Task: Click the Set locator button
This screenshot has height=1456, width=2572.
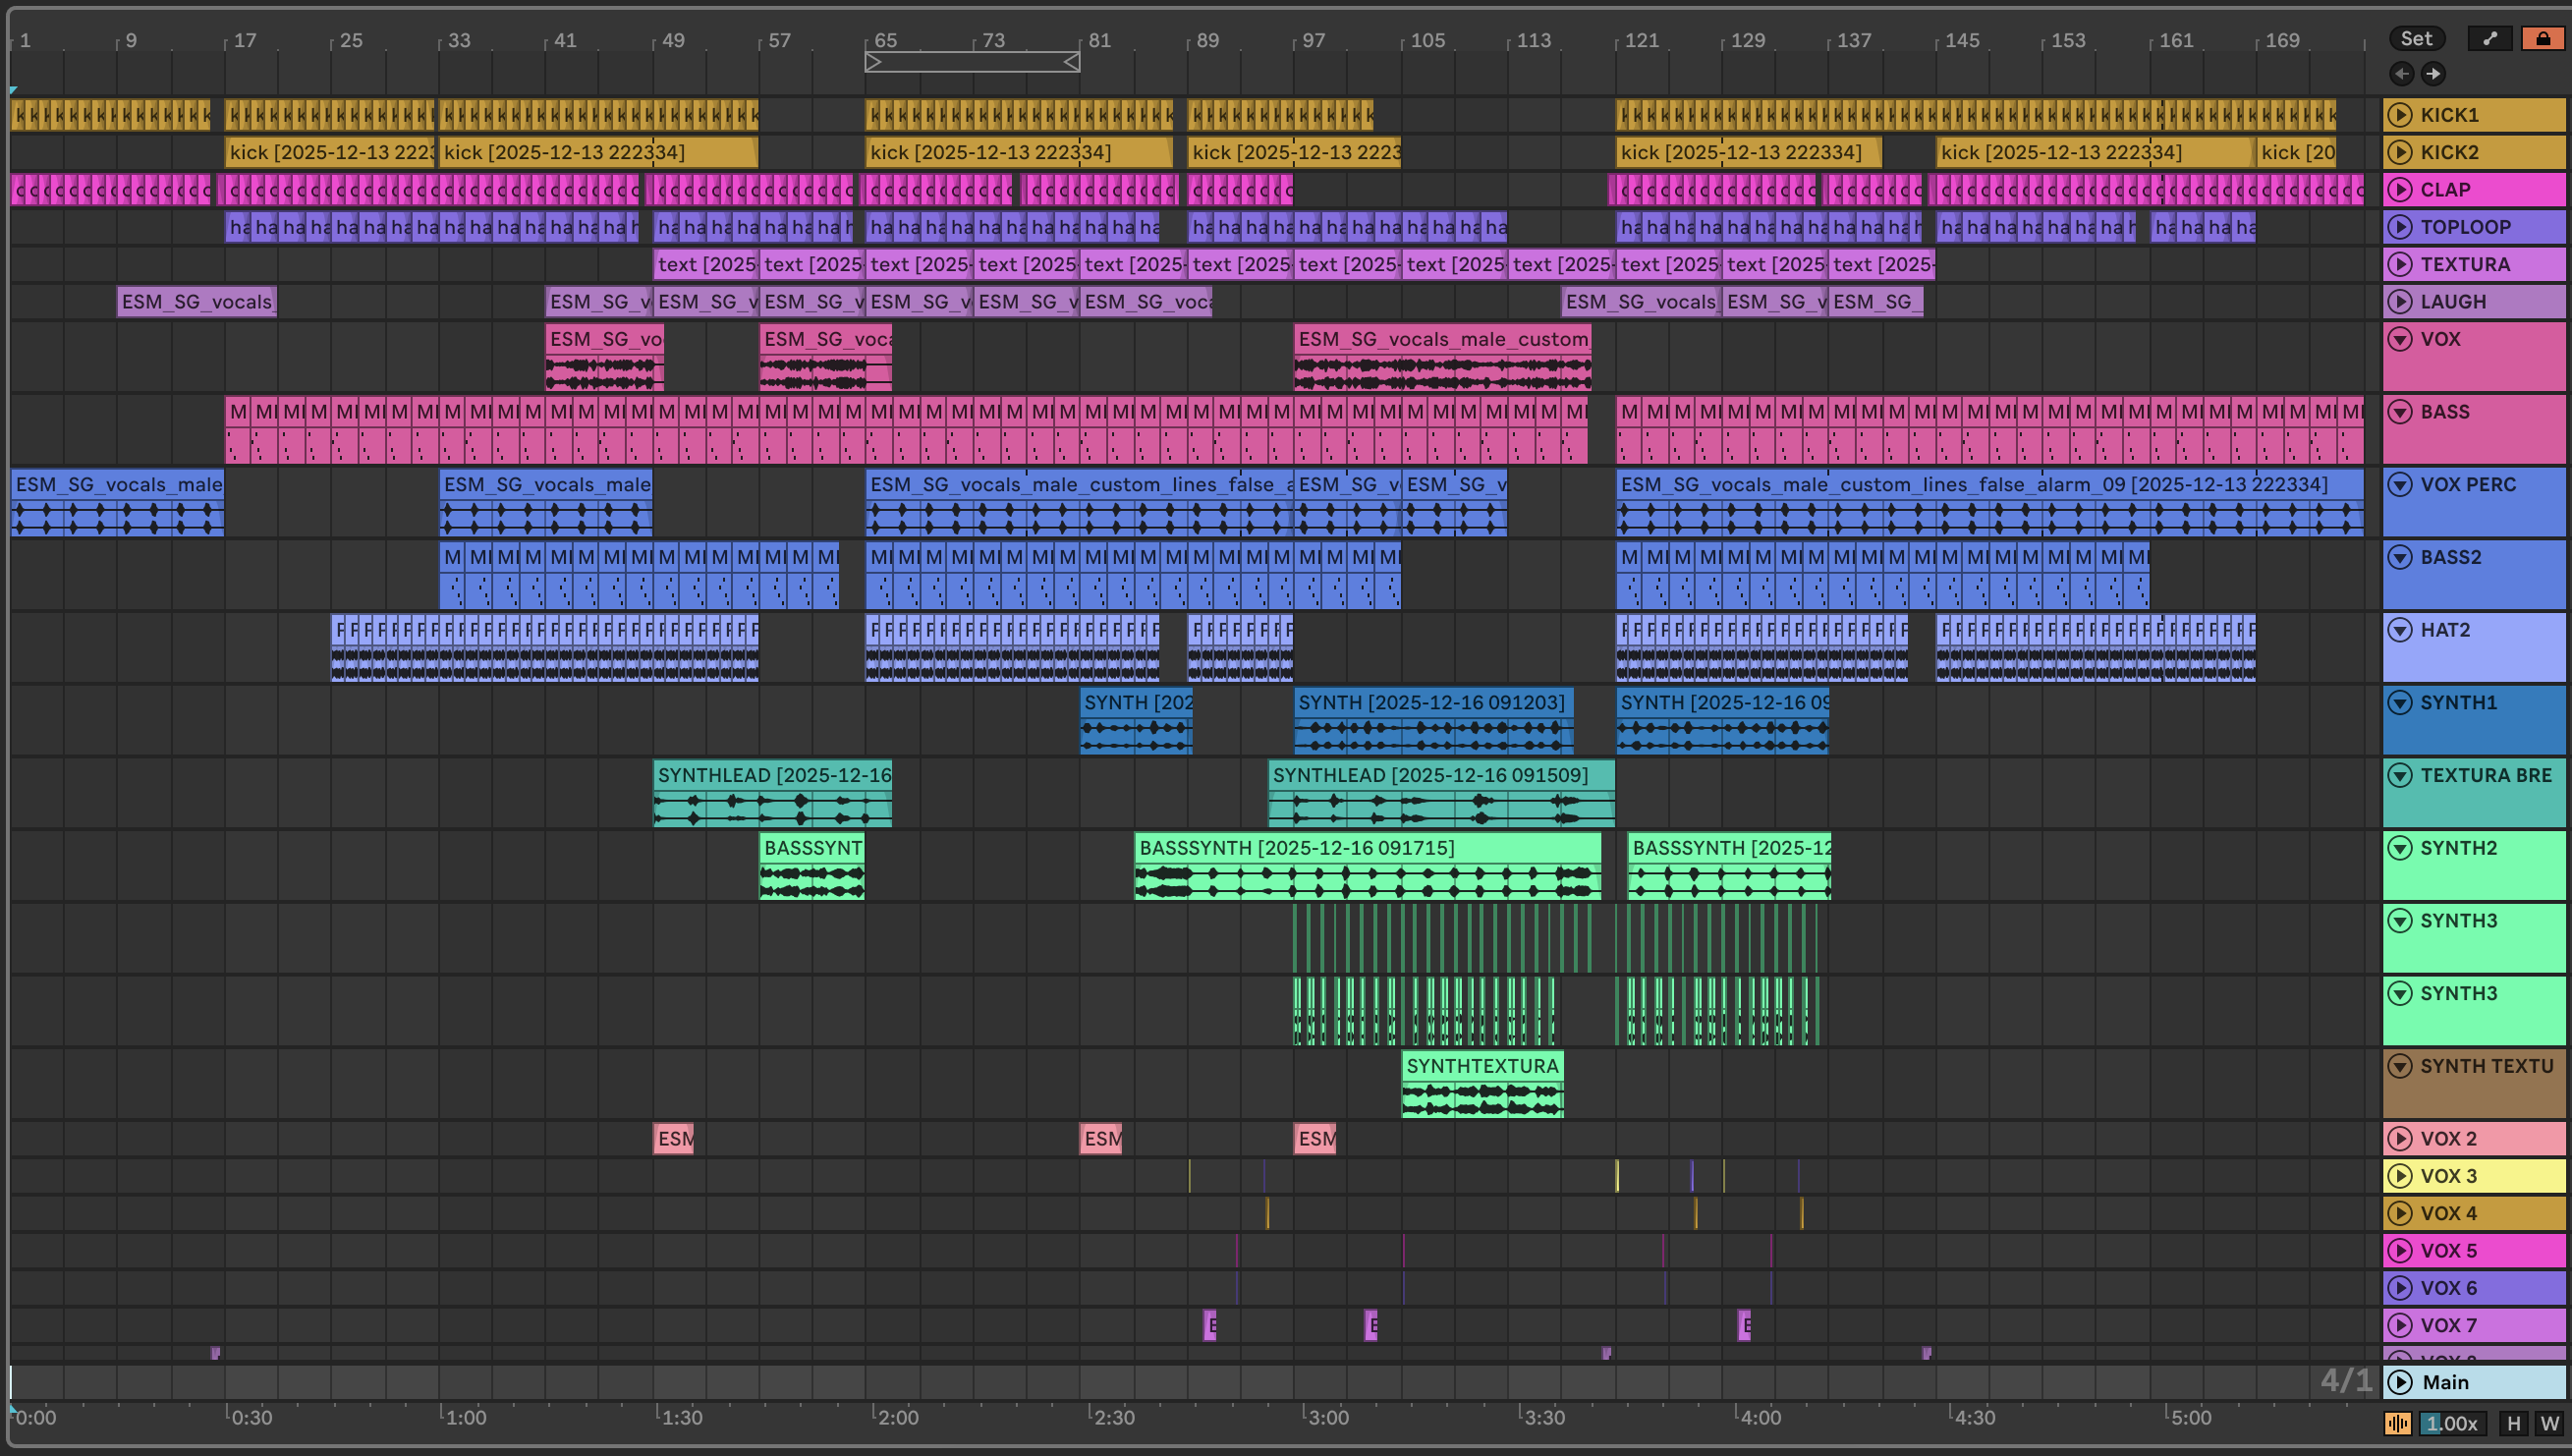Action: pos(2416,39)
